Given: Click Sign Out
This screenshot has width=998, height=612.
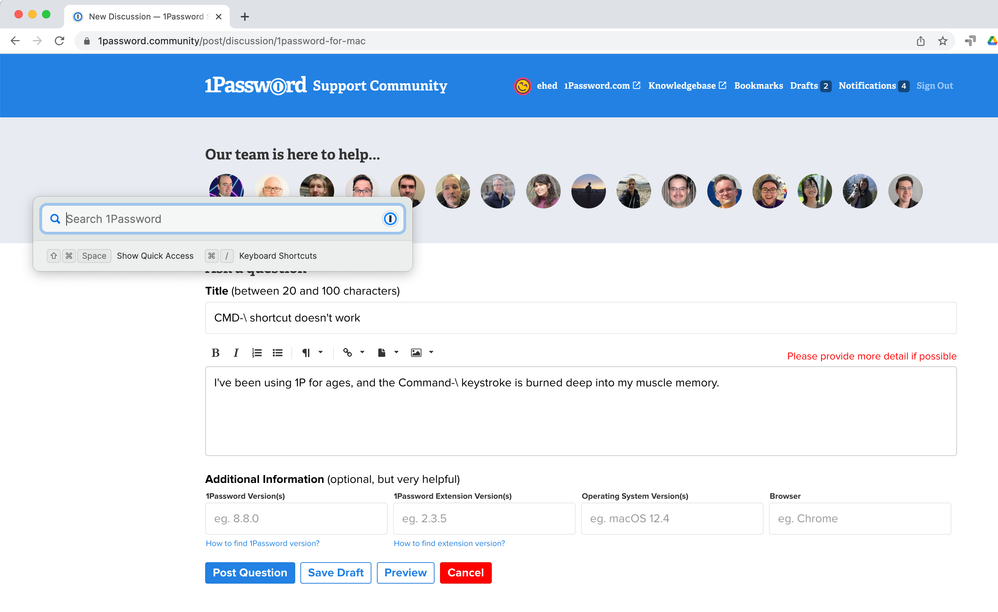Looking at the screenshot, I should pyautogui.click(x=934, y=86).
